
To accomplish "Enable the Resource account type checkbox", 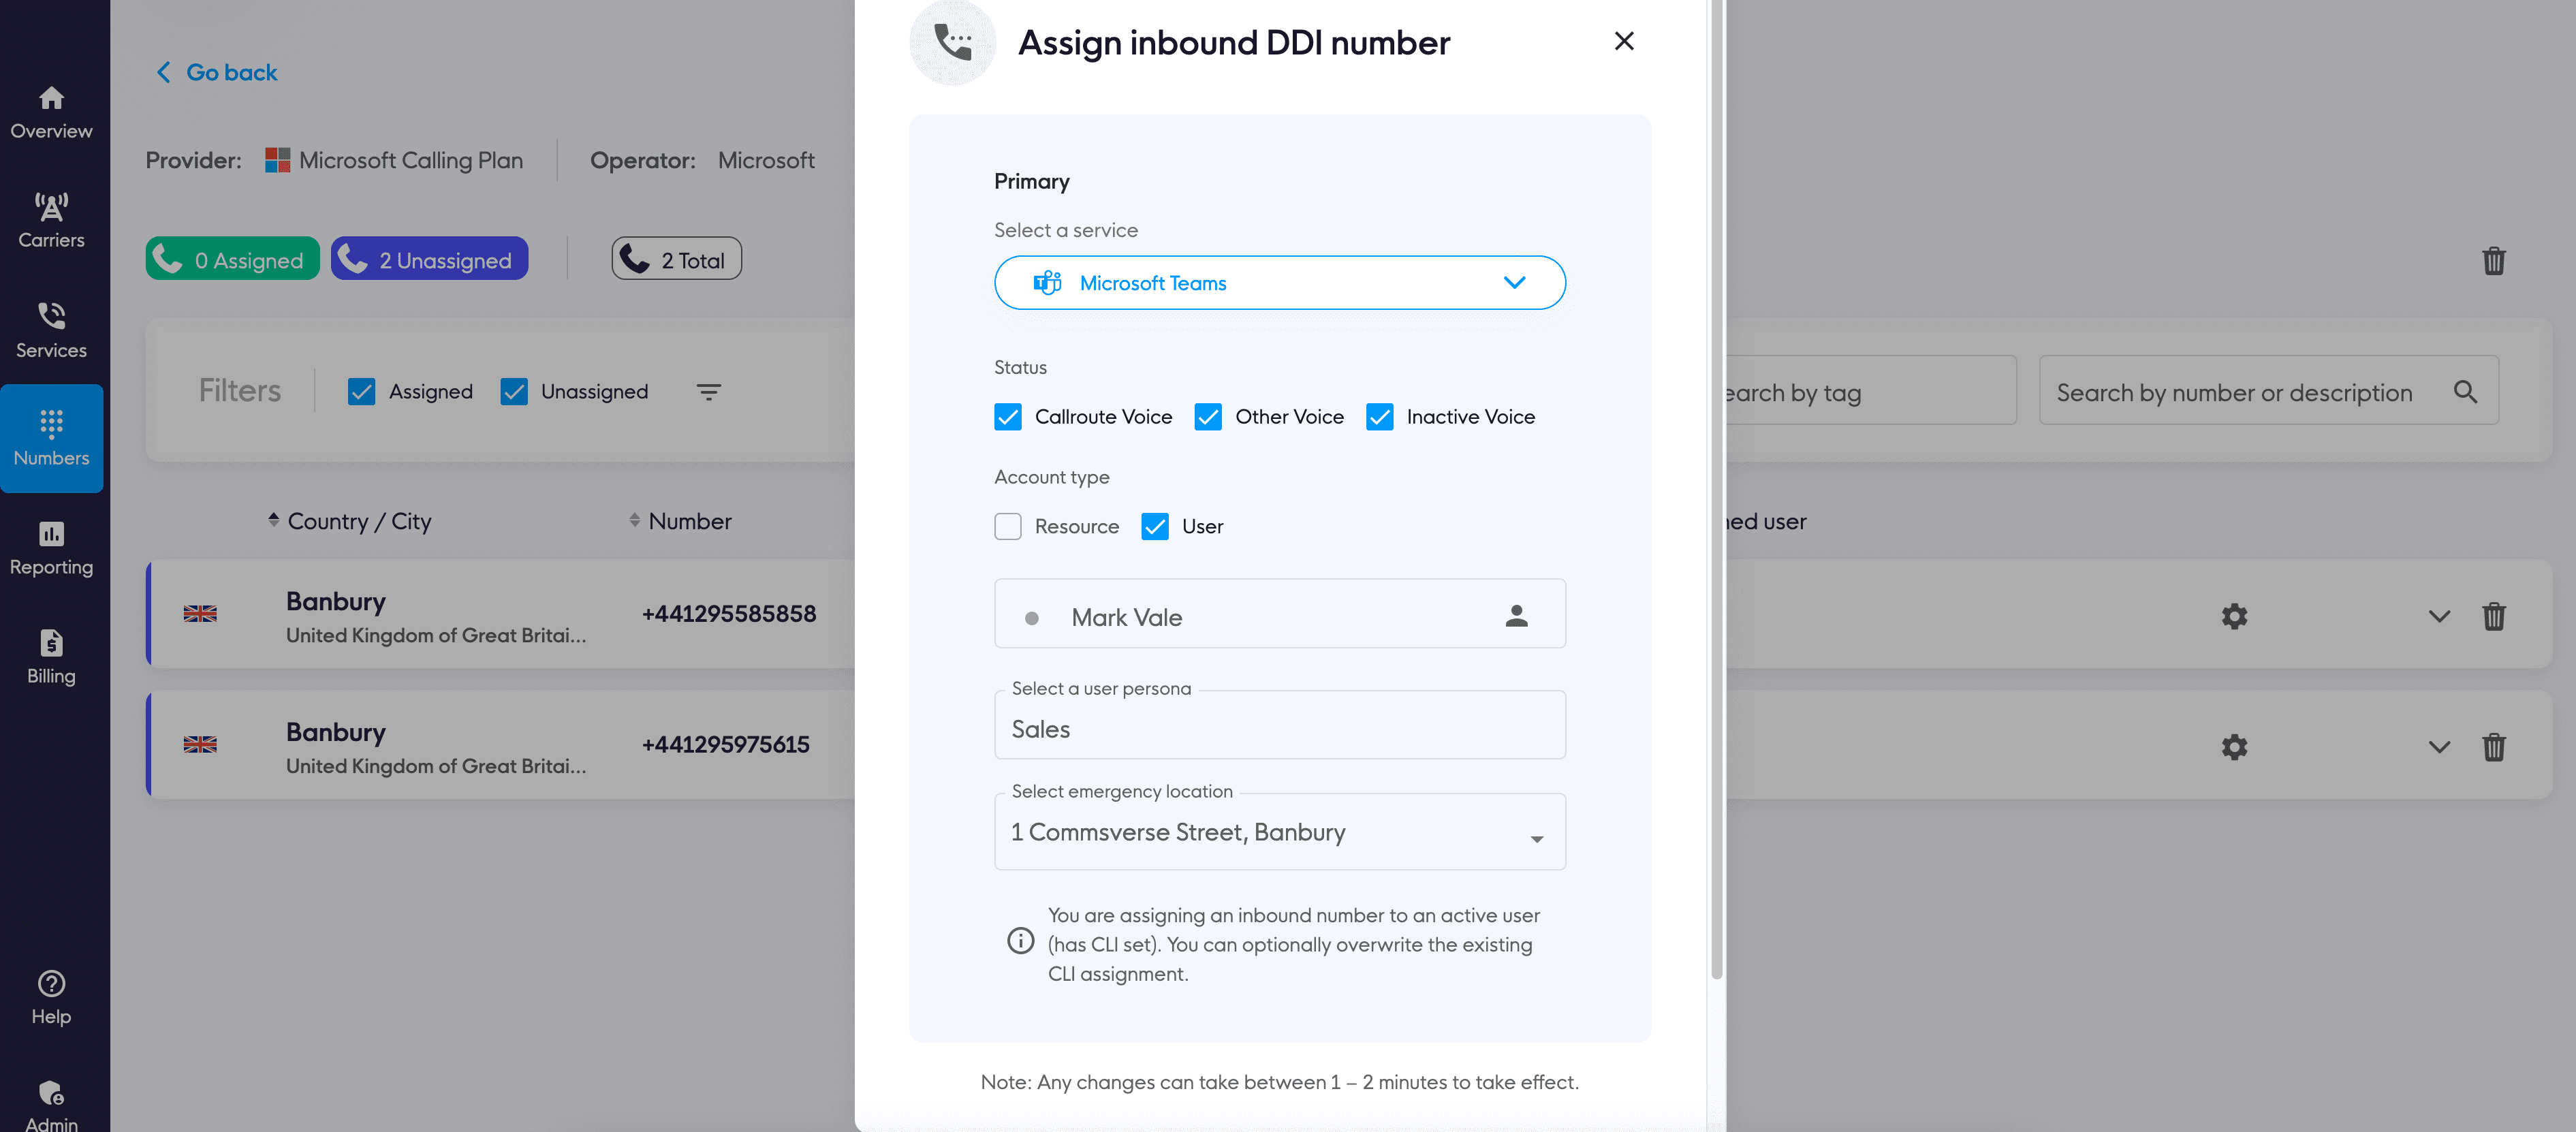I will [x=1007, y=525].
